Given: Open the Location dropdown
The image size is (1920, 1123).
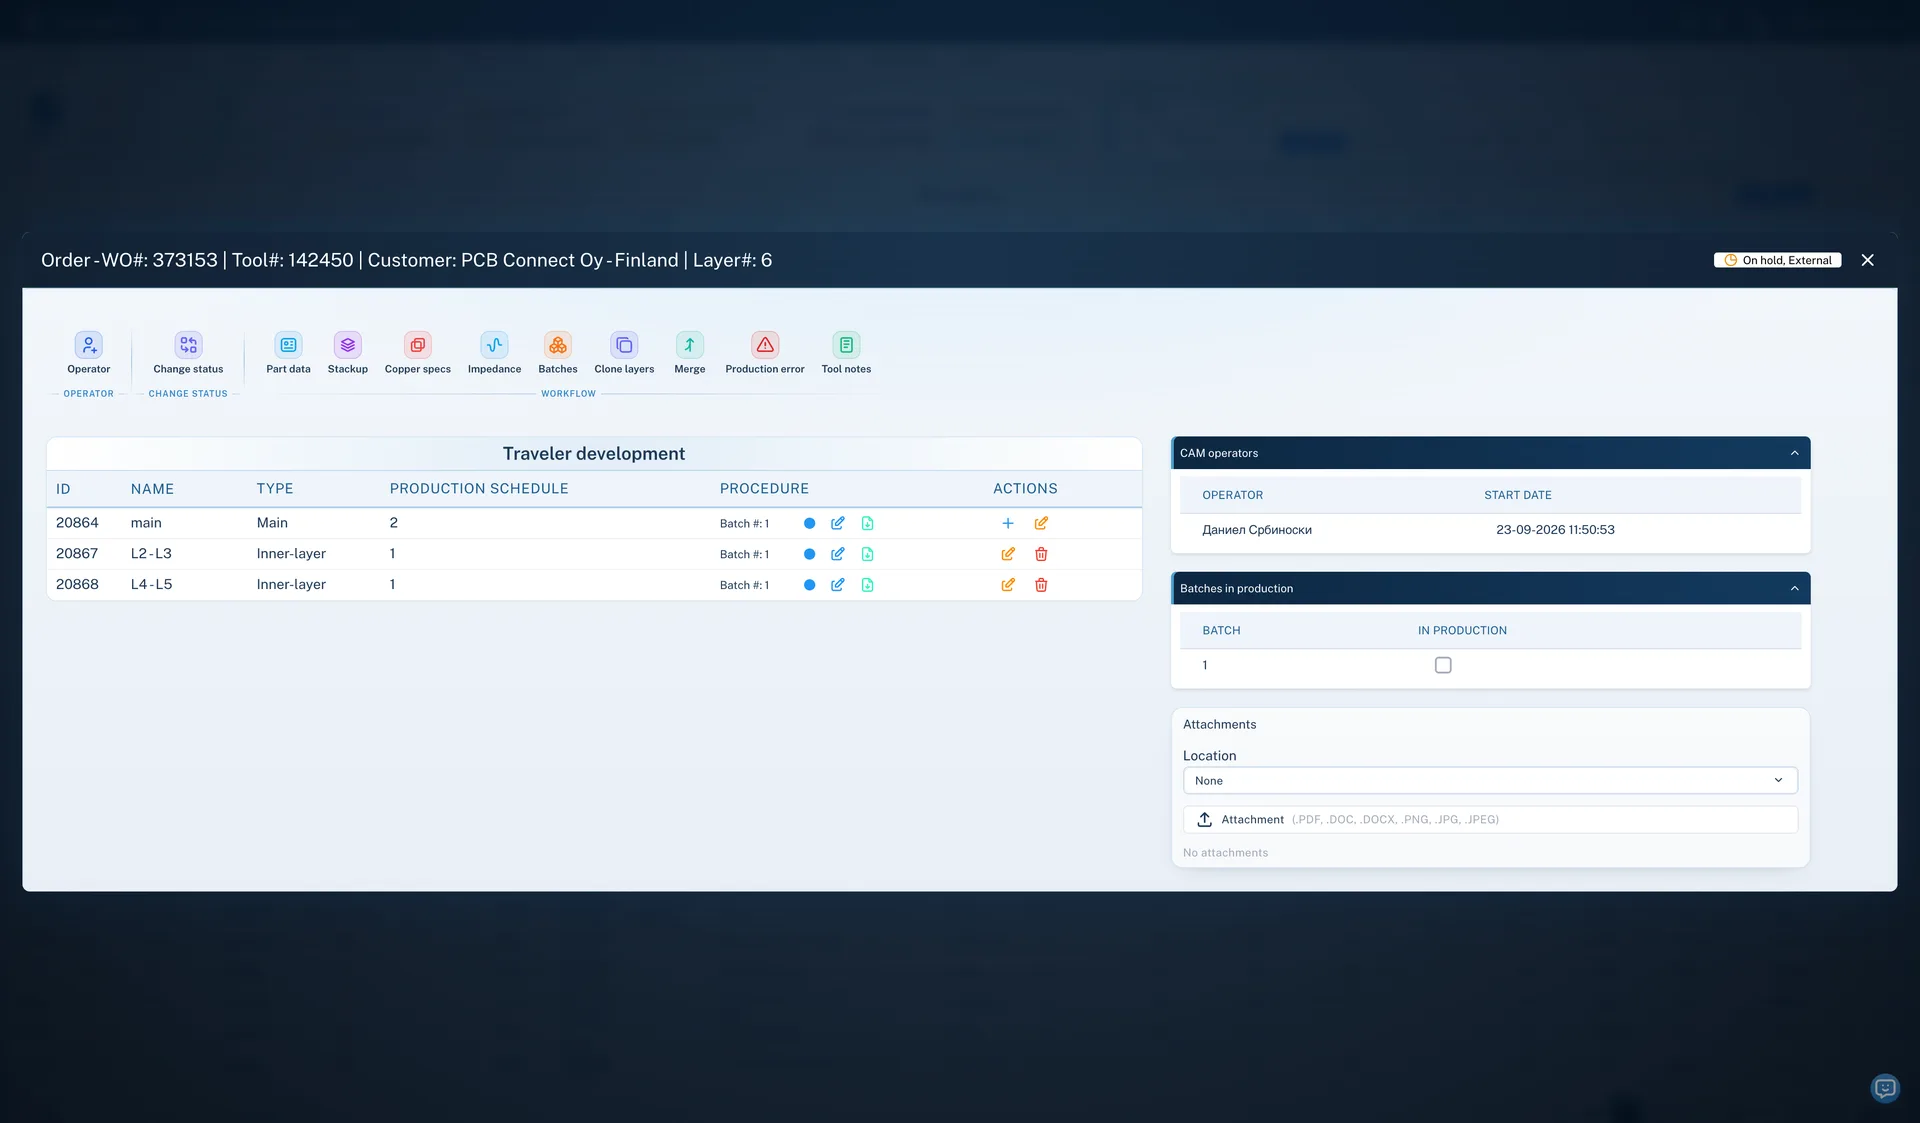Looking at the screenshot, I should 1490,780.
